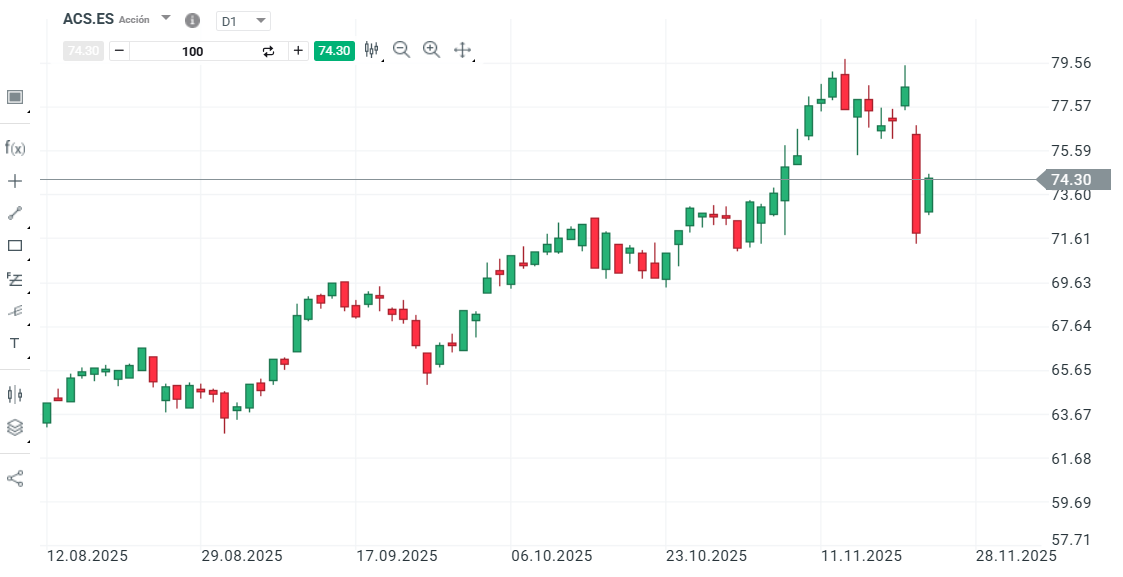Pick the rectangle shape tool
Viewport: 1123px width, 577px height.
coord(15,245)
